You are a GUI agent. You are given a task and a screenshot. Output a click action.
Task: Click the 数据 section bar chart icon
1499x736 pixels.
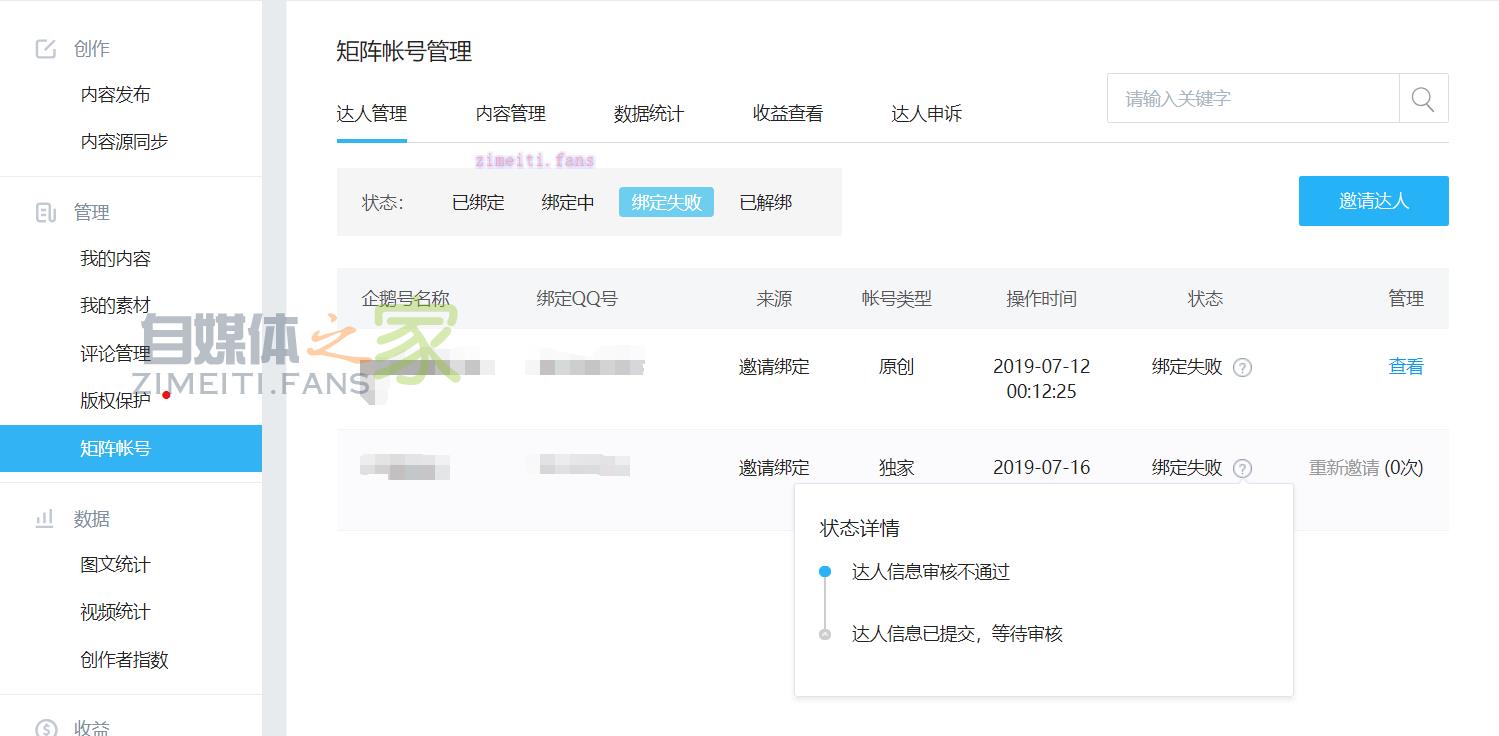coord(46,519)
